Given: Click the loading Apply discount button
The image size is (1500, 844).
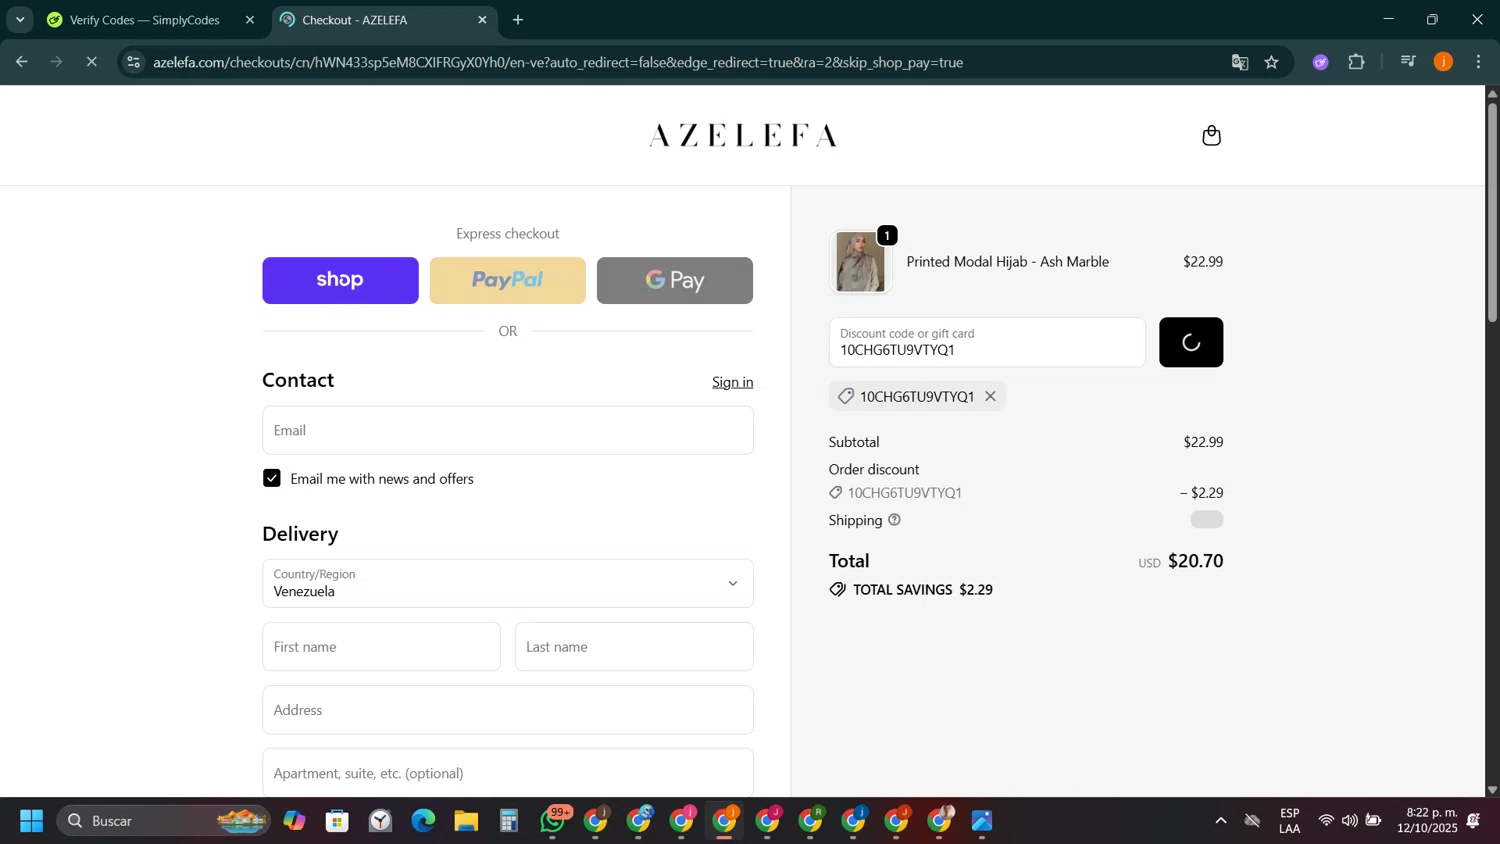Looking at the screenshot, I should (x=1191, y=342).
